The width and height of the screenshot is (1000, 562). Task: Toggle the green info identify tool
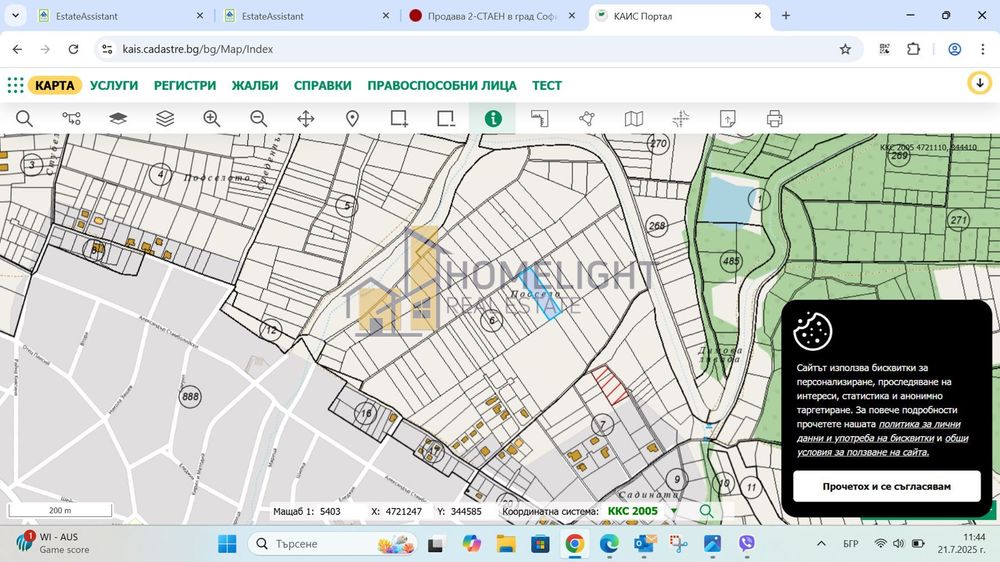[x=492, y=118]
